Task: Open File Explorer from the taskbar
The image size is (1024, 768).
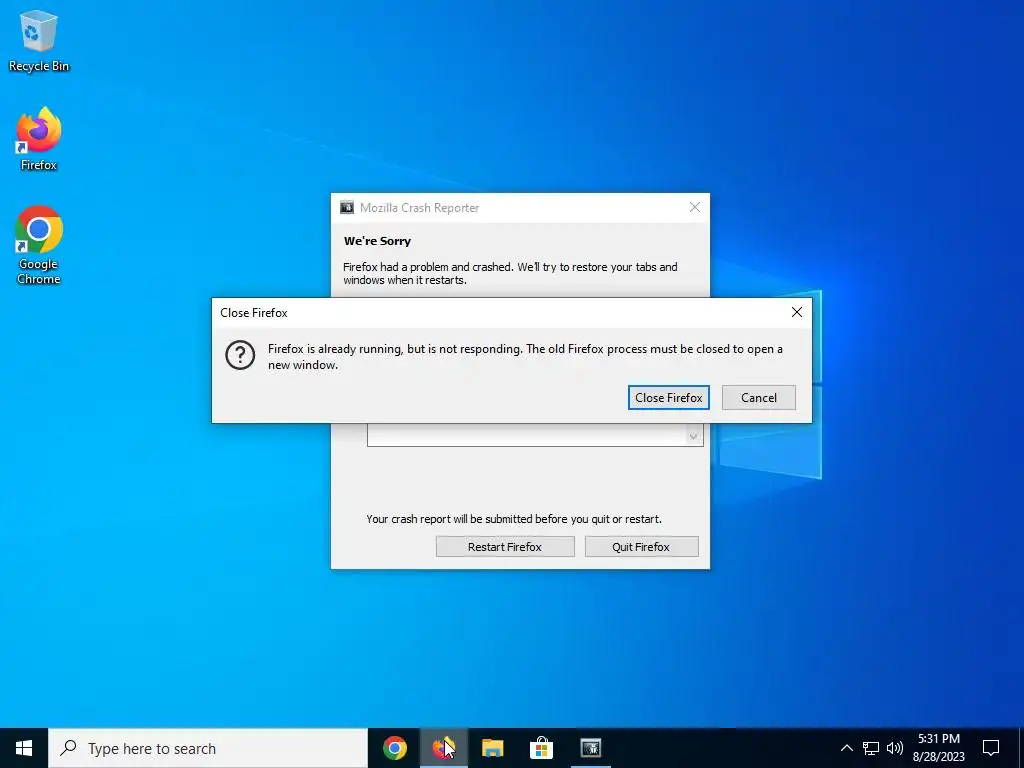Action: [492, 748]
